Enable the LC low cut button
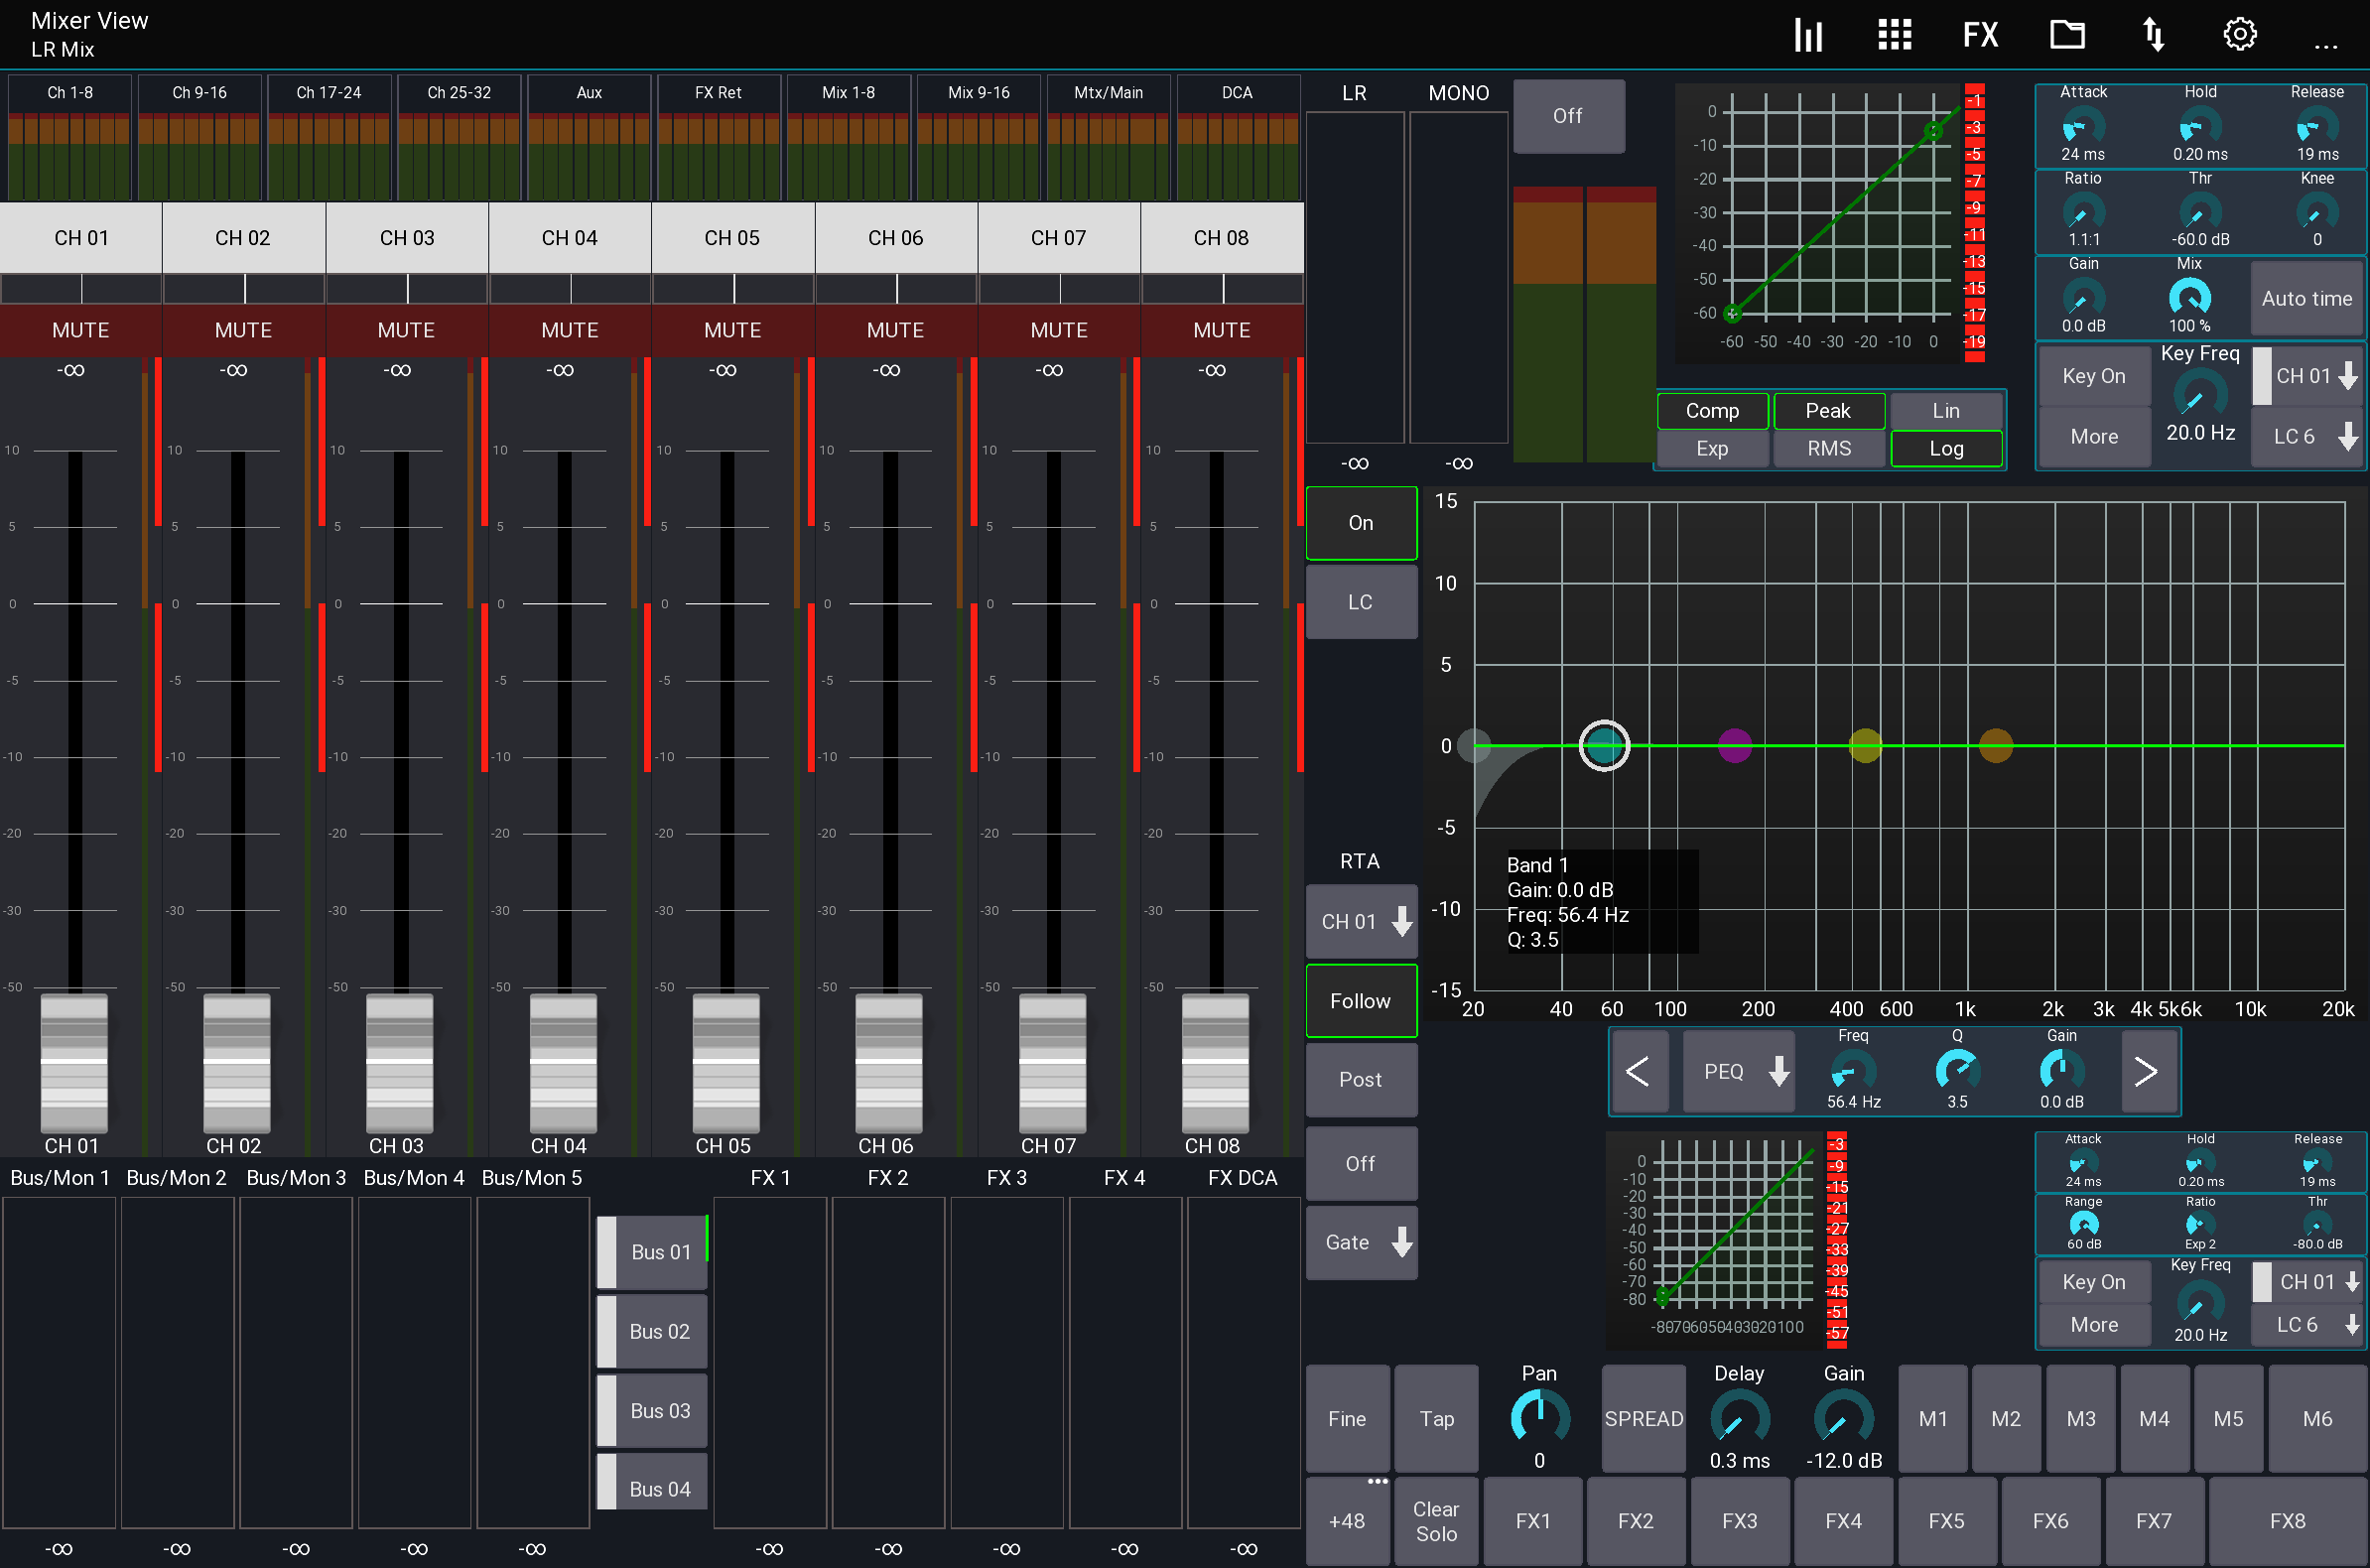This screenshot has width=2370, height=1568. 1361,601
